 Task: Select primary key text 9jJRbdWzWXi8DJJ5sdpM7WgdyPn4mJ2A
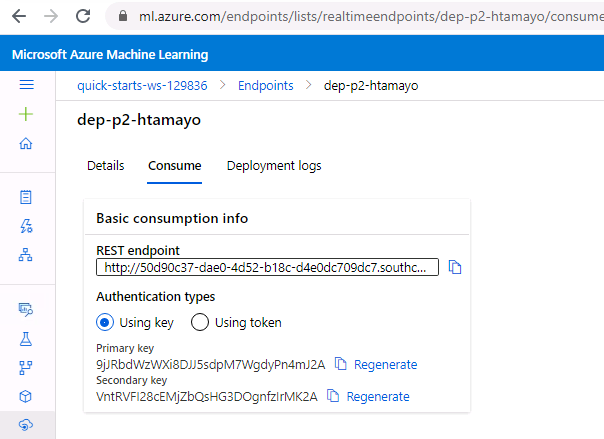211,364
